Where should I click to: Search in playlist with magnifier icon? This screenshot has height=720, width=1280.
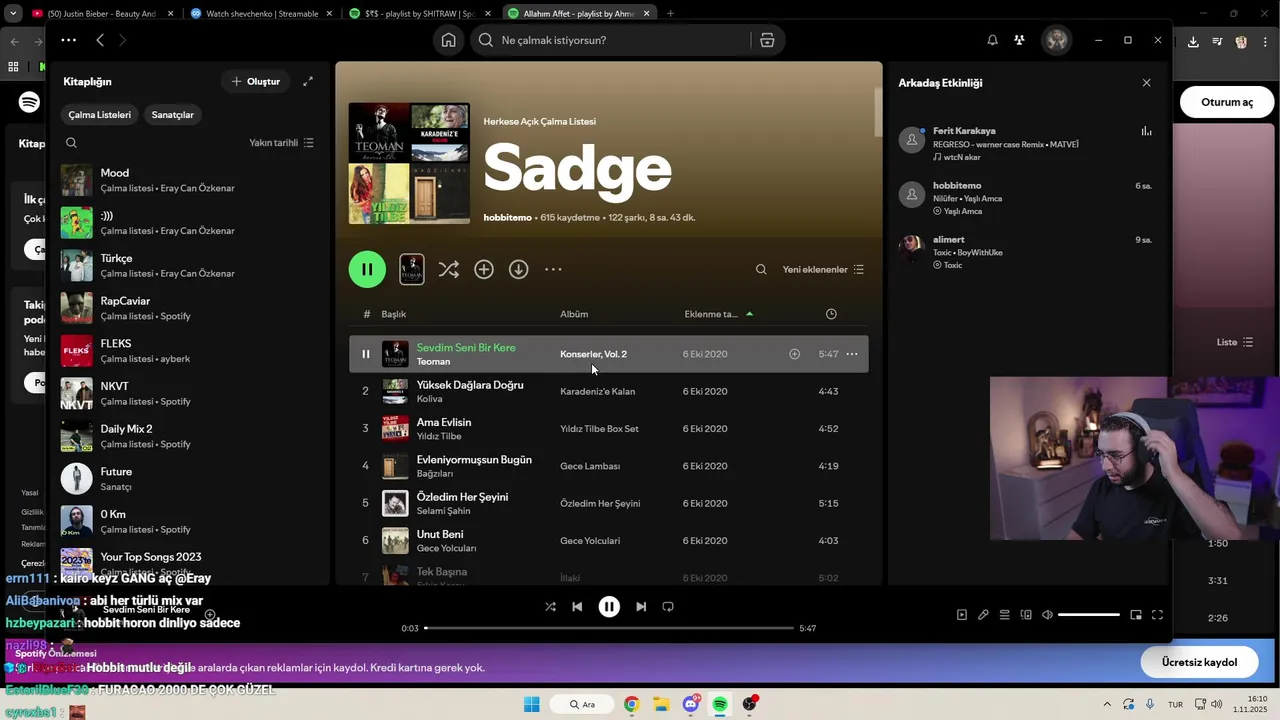click(x=761, y=269)
